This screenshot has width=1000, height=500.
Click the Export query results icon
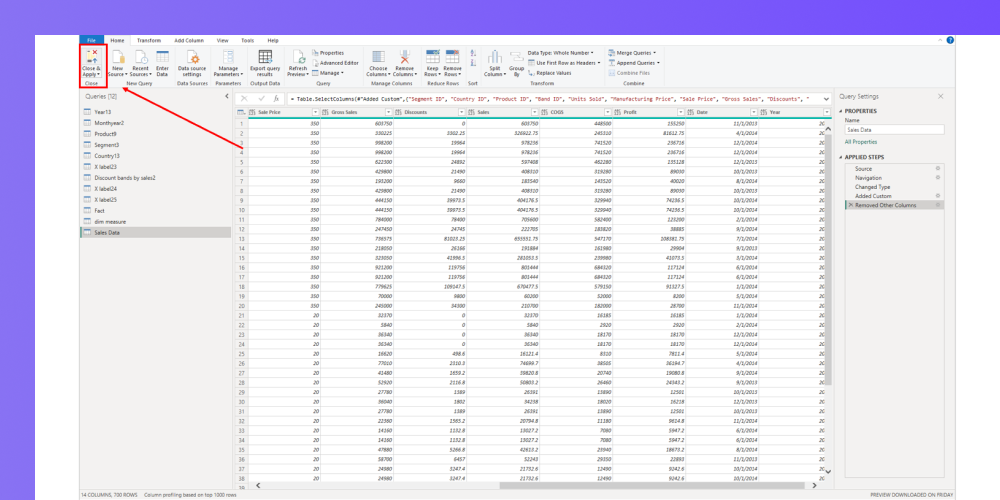[x=265, y=56]
